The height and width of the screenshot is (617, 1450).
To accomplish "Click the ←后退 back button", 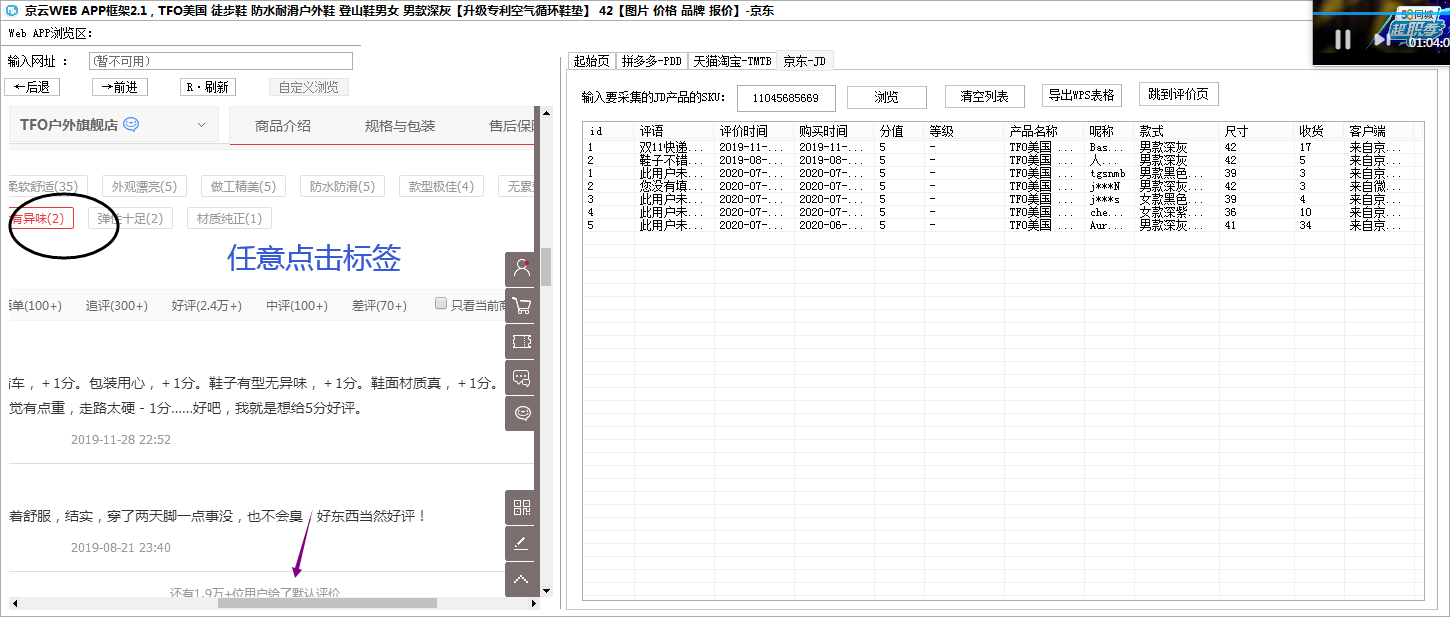I will point(32,87).
